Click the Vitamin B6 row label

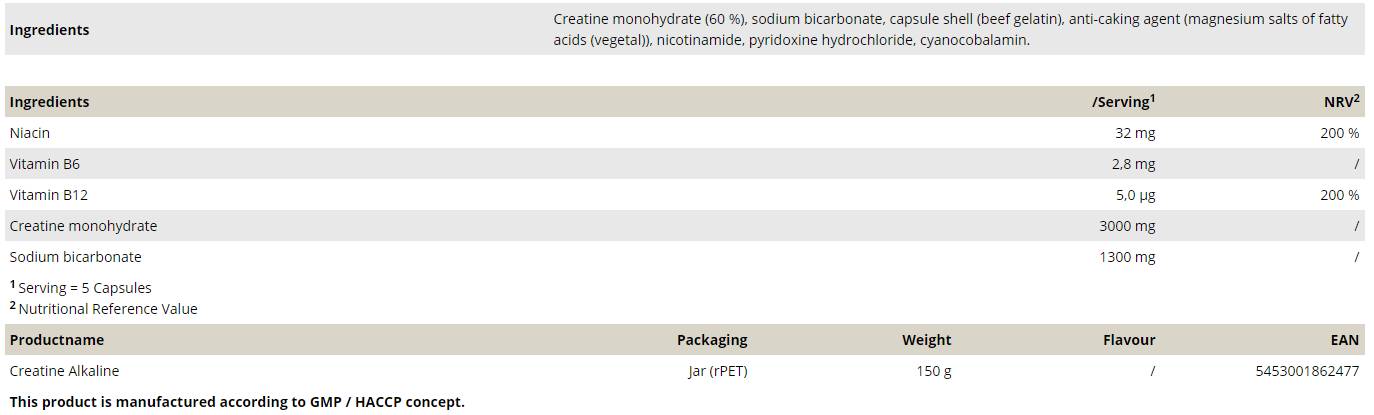coord(45,164)
